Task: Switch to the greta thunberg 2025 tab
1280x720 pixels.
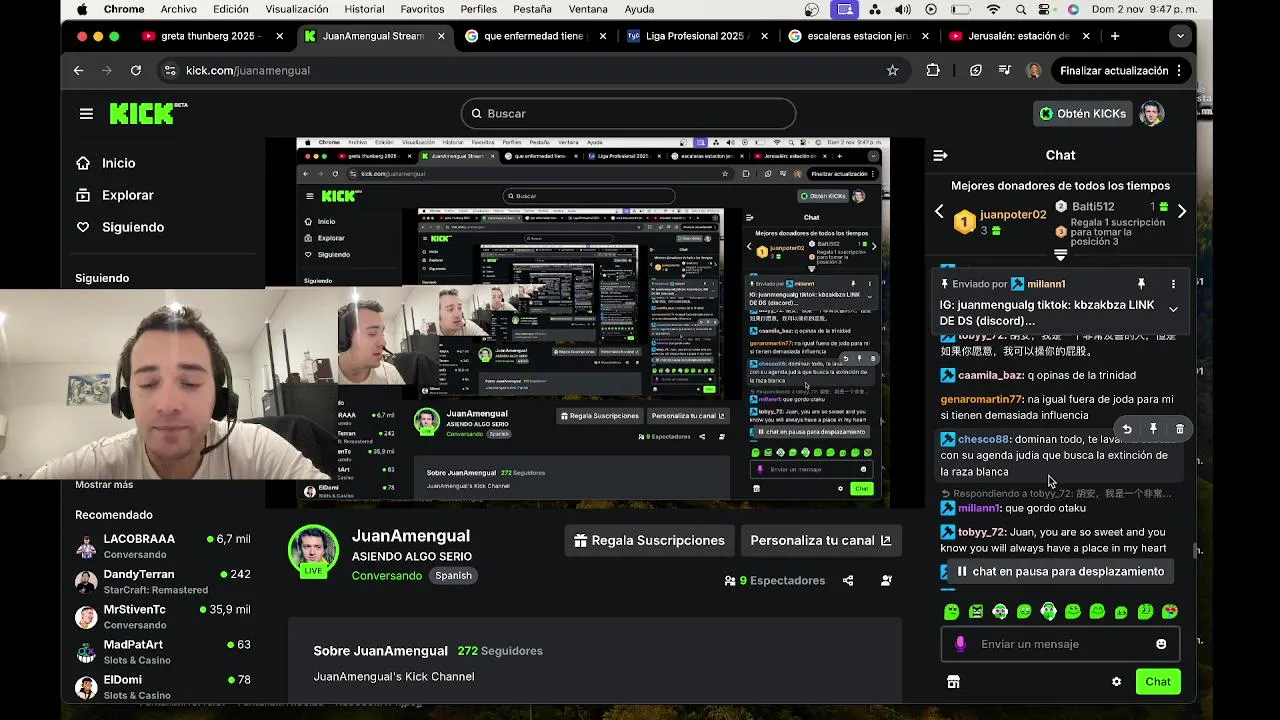Action: 212,36
